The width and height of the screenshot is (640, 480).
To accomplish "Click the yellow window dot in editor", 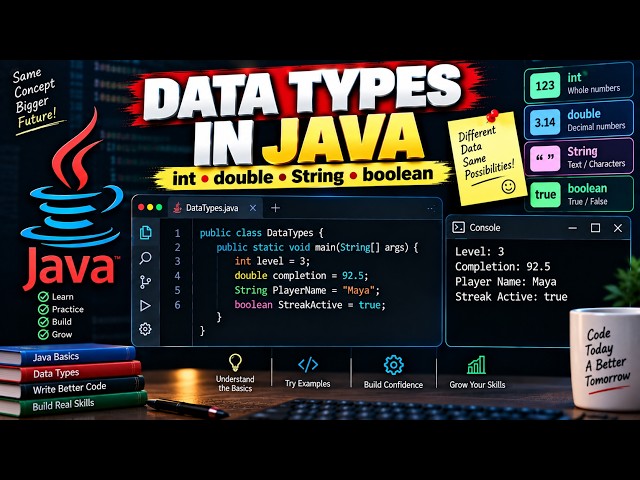I will pyautogui.click(x=150, y=207).
